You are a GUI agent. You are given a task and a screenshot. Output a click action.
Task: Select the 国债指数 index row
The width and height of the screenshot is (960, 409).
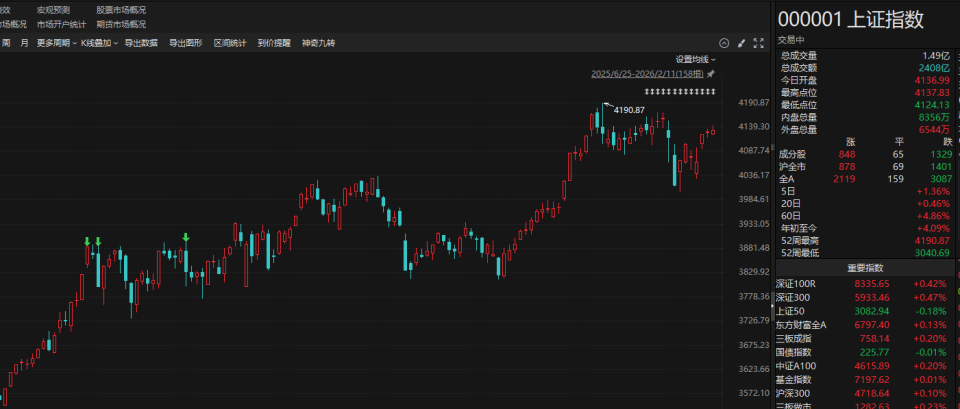865,352
